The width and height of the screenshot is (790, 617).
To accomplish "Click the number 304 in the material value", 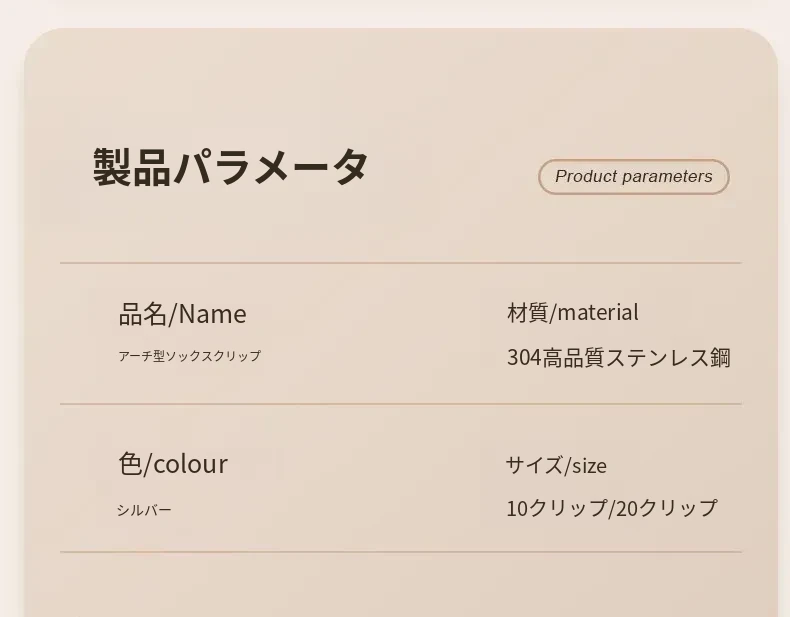I will [x=524, y=358].
